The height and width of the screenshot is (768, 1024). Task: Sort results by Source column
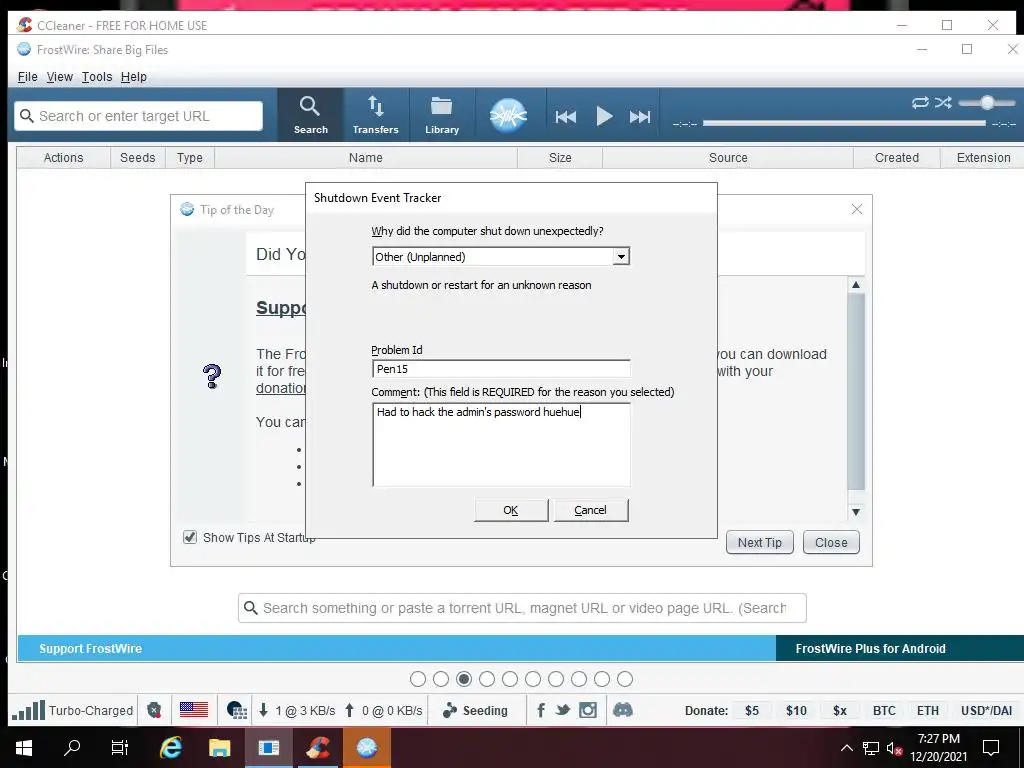coord(728,157)
